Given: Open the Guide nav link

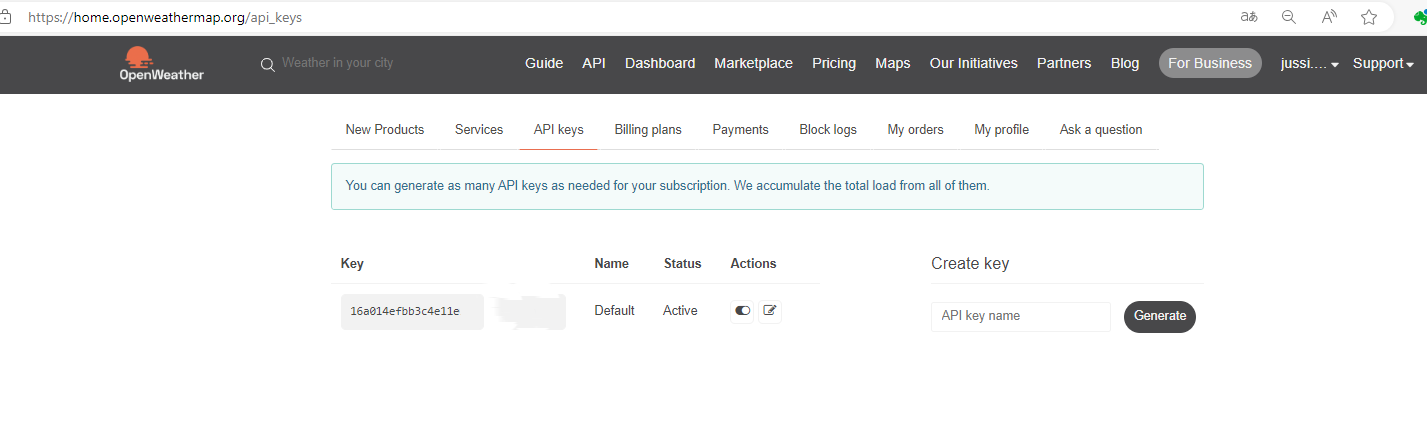Looking at the screenshot, I should tap(544, 63).
